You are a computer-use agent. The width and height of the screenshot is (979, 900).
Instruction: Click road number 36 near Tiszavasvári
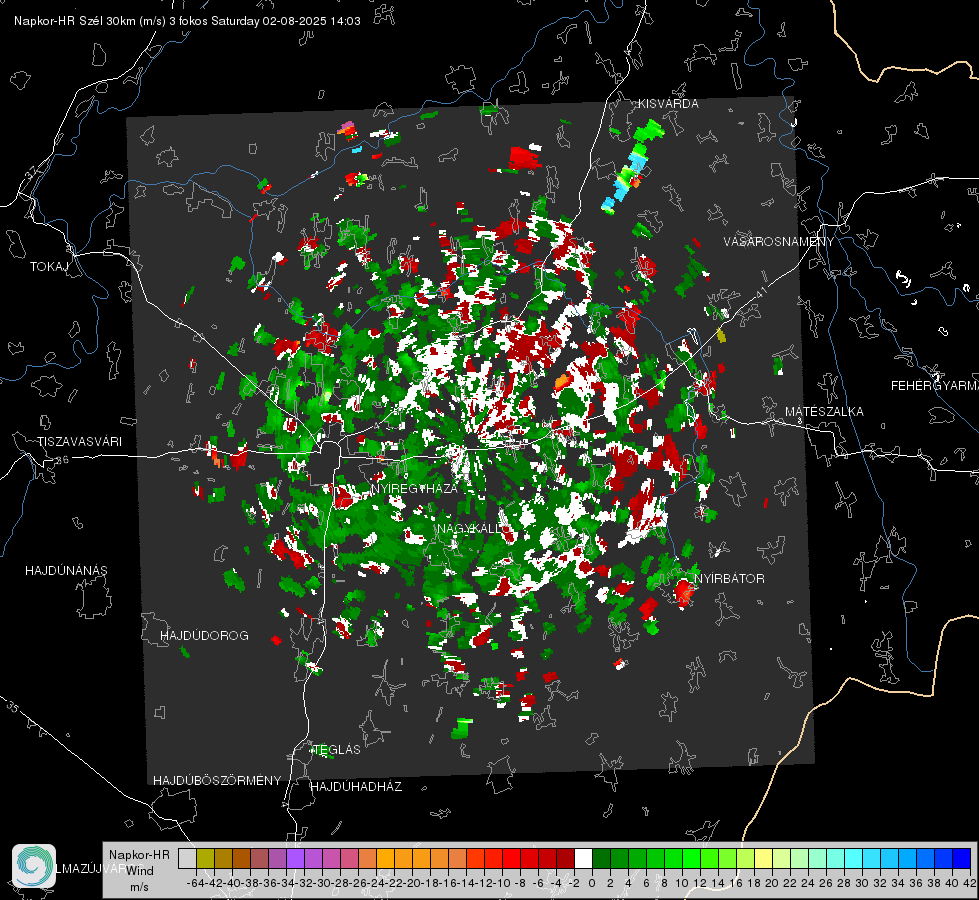62,460
